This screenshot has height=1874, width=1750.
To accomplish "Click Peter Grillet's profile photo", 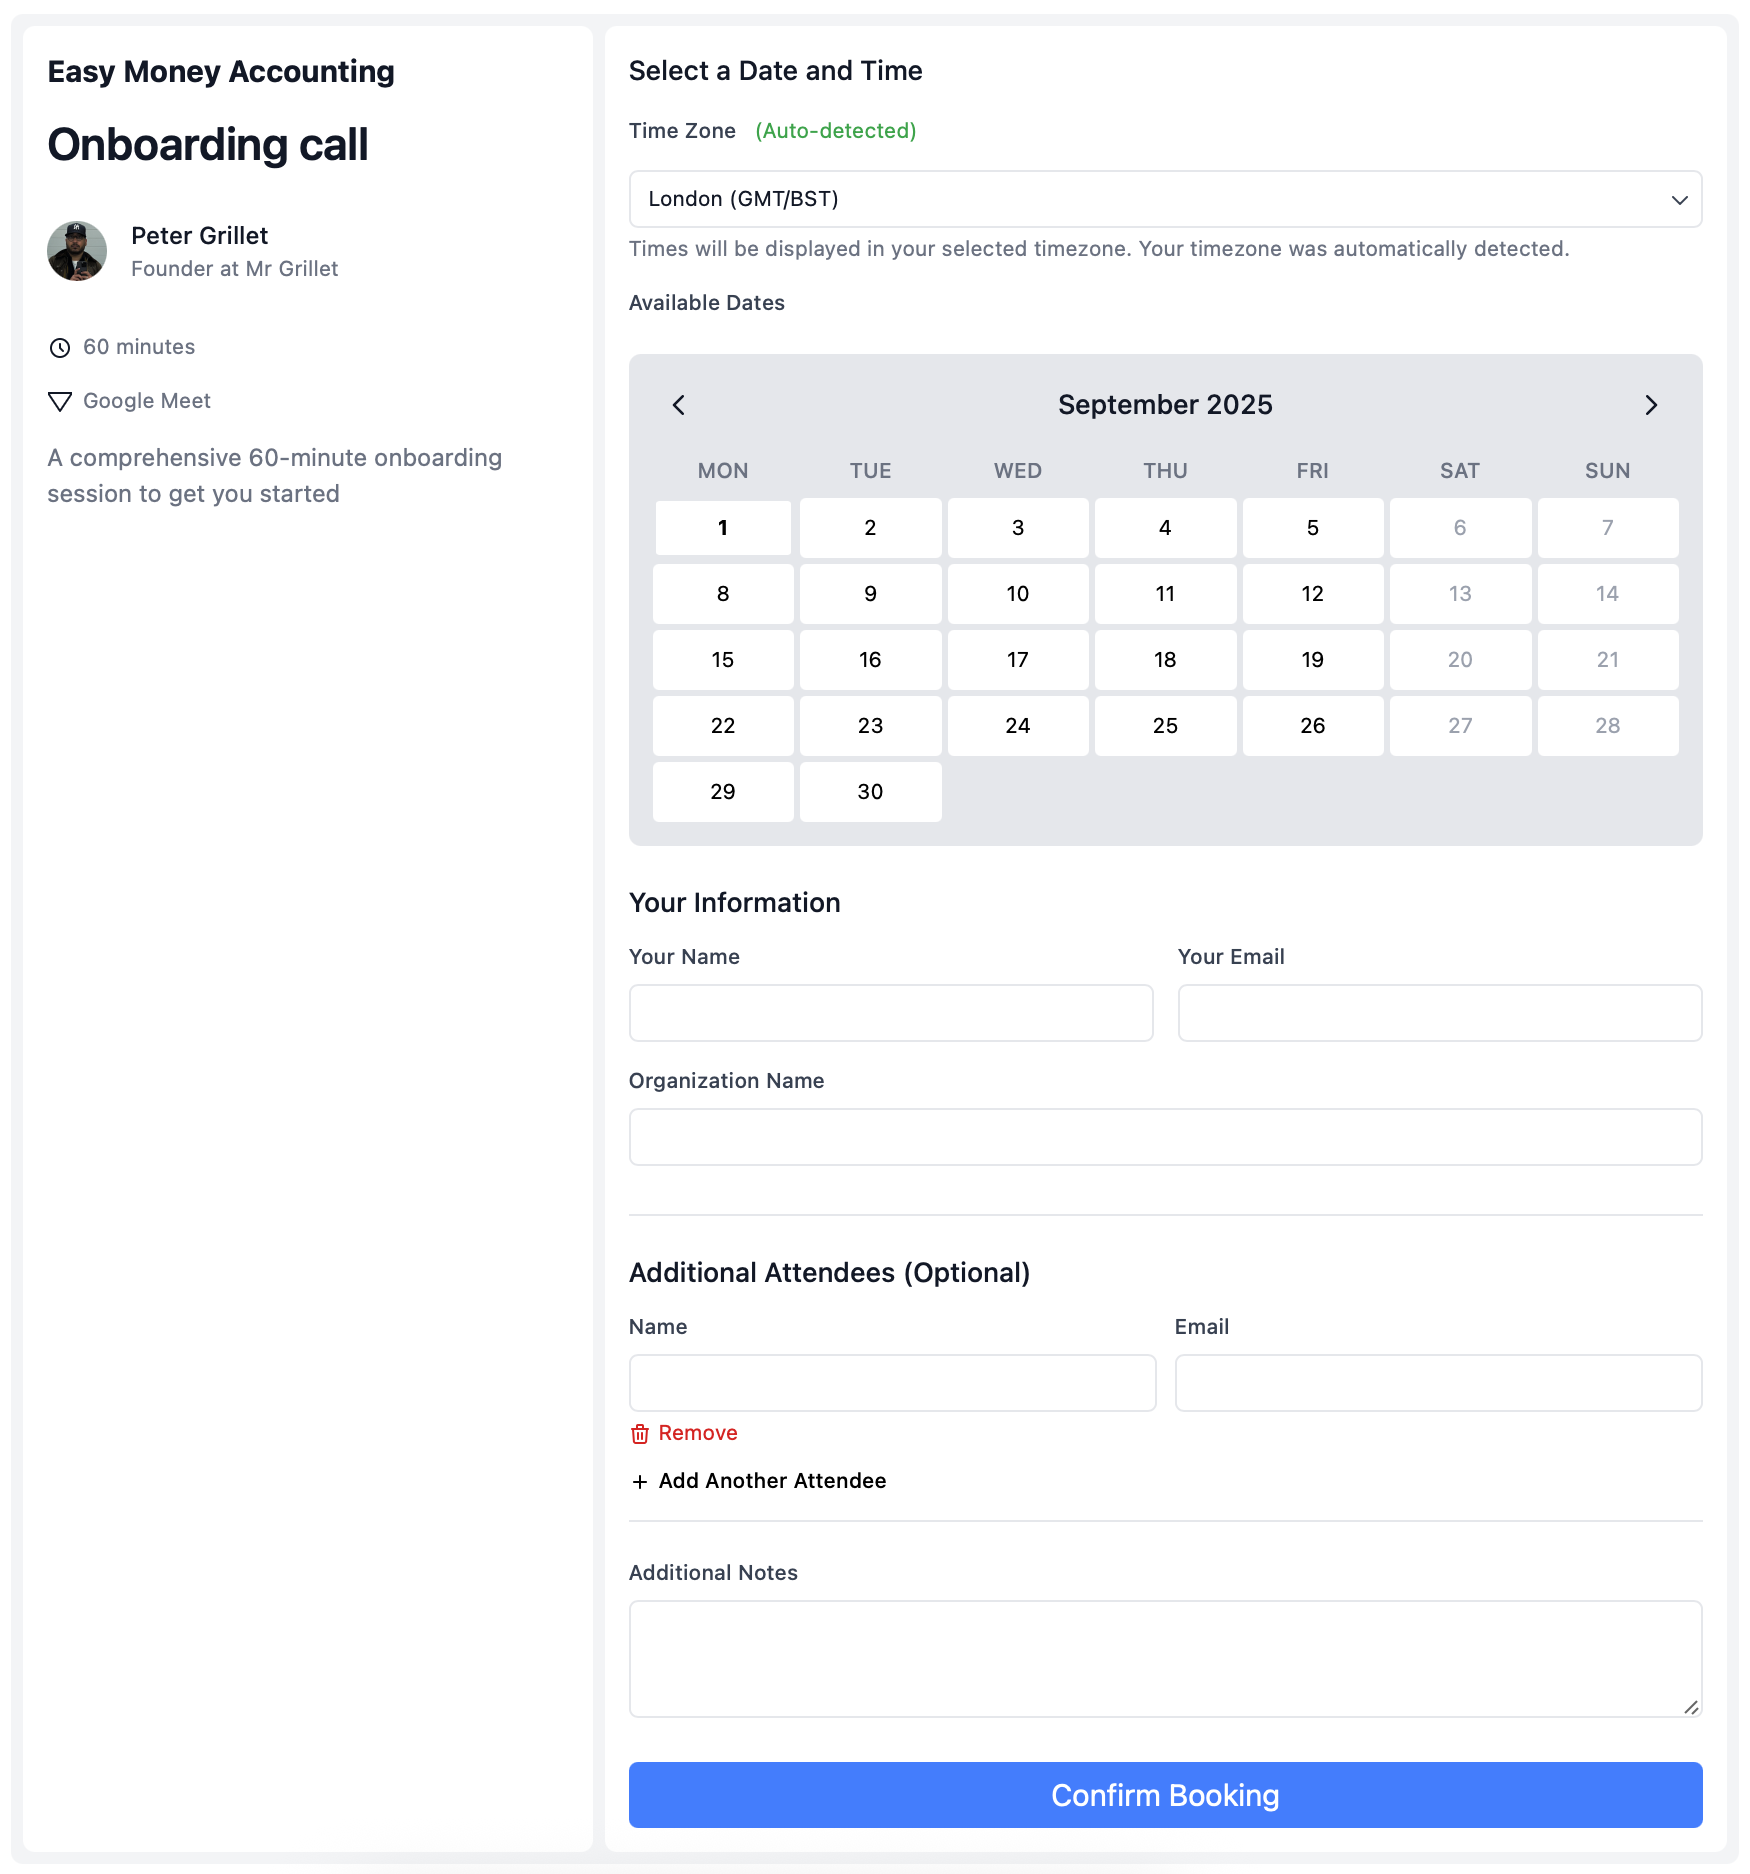I will coord(76,251).
